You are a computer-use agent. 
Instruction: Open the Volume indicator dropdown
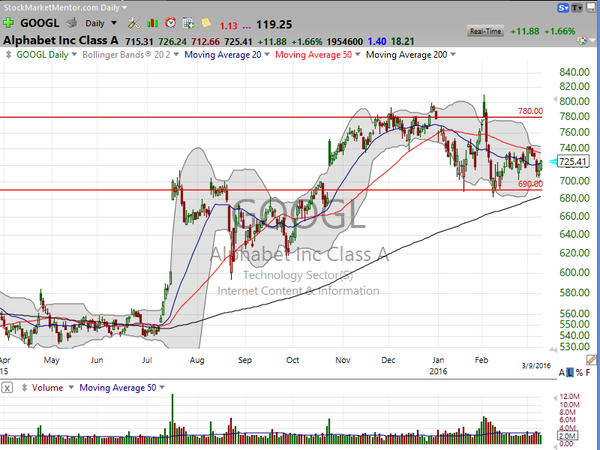pos(71,388)
